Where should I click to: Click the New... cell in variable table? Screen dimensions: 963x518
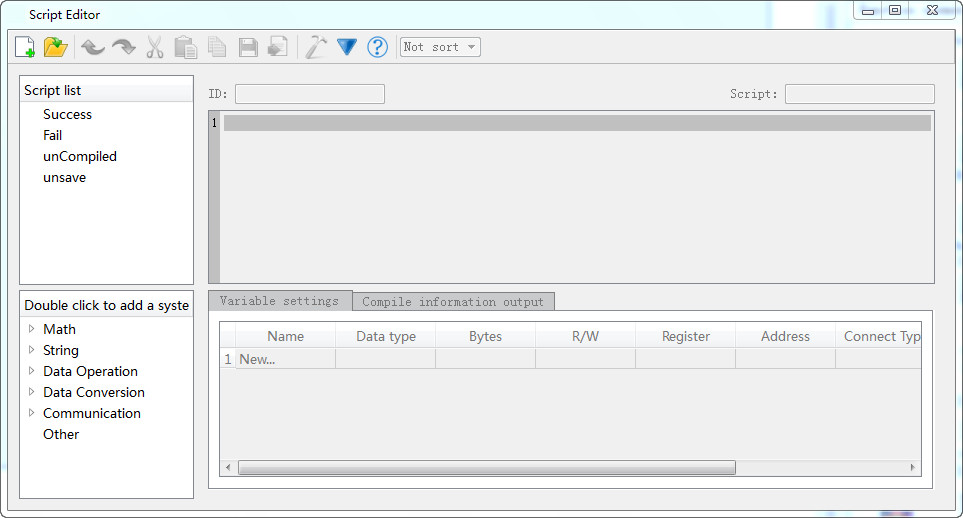click(286, 359)
